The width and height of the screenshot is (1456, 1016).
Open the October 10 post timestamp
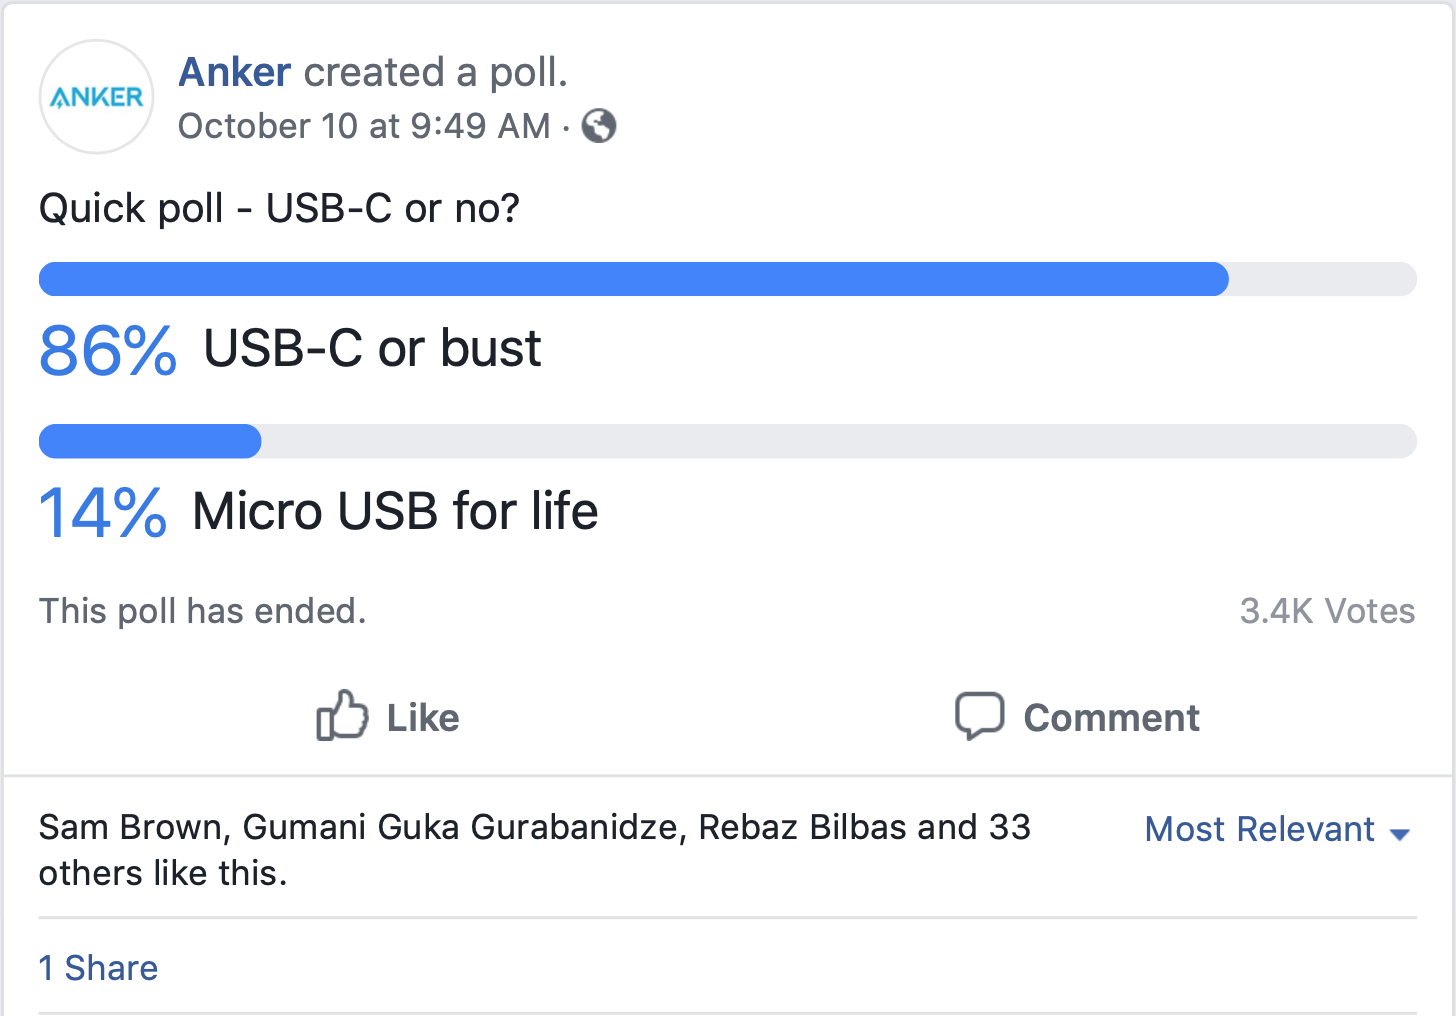point(364,126)
